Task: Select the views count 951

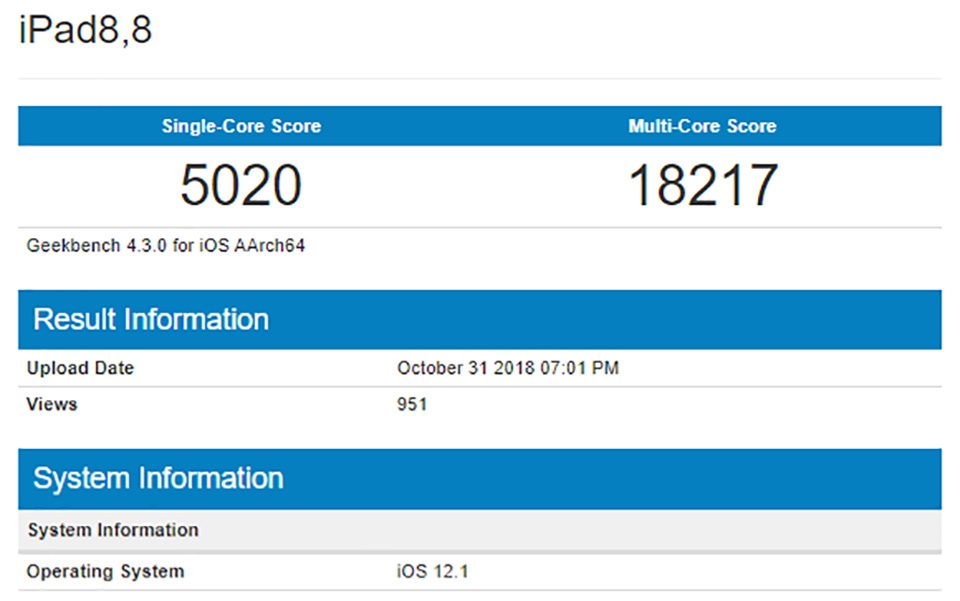Action: click(412, 405)
